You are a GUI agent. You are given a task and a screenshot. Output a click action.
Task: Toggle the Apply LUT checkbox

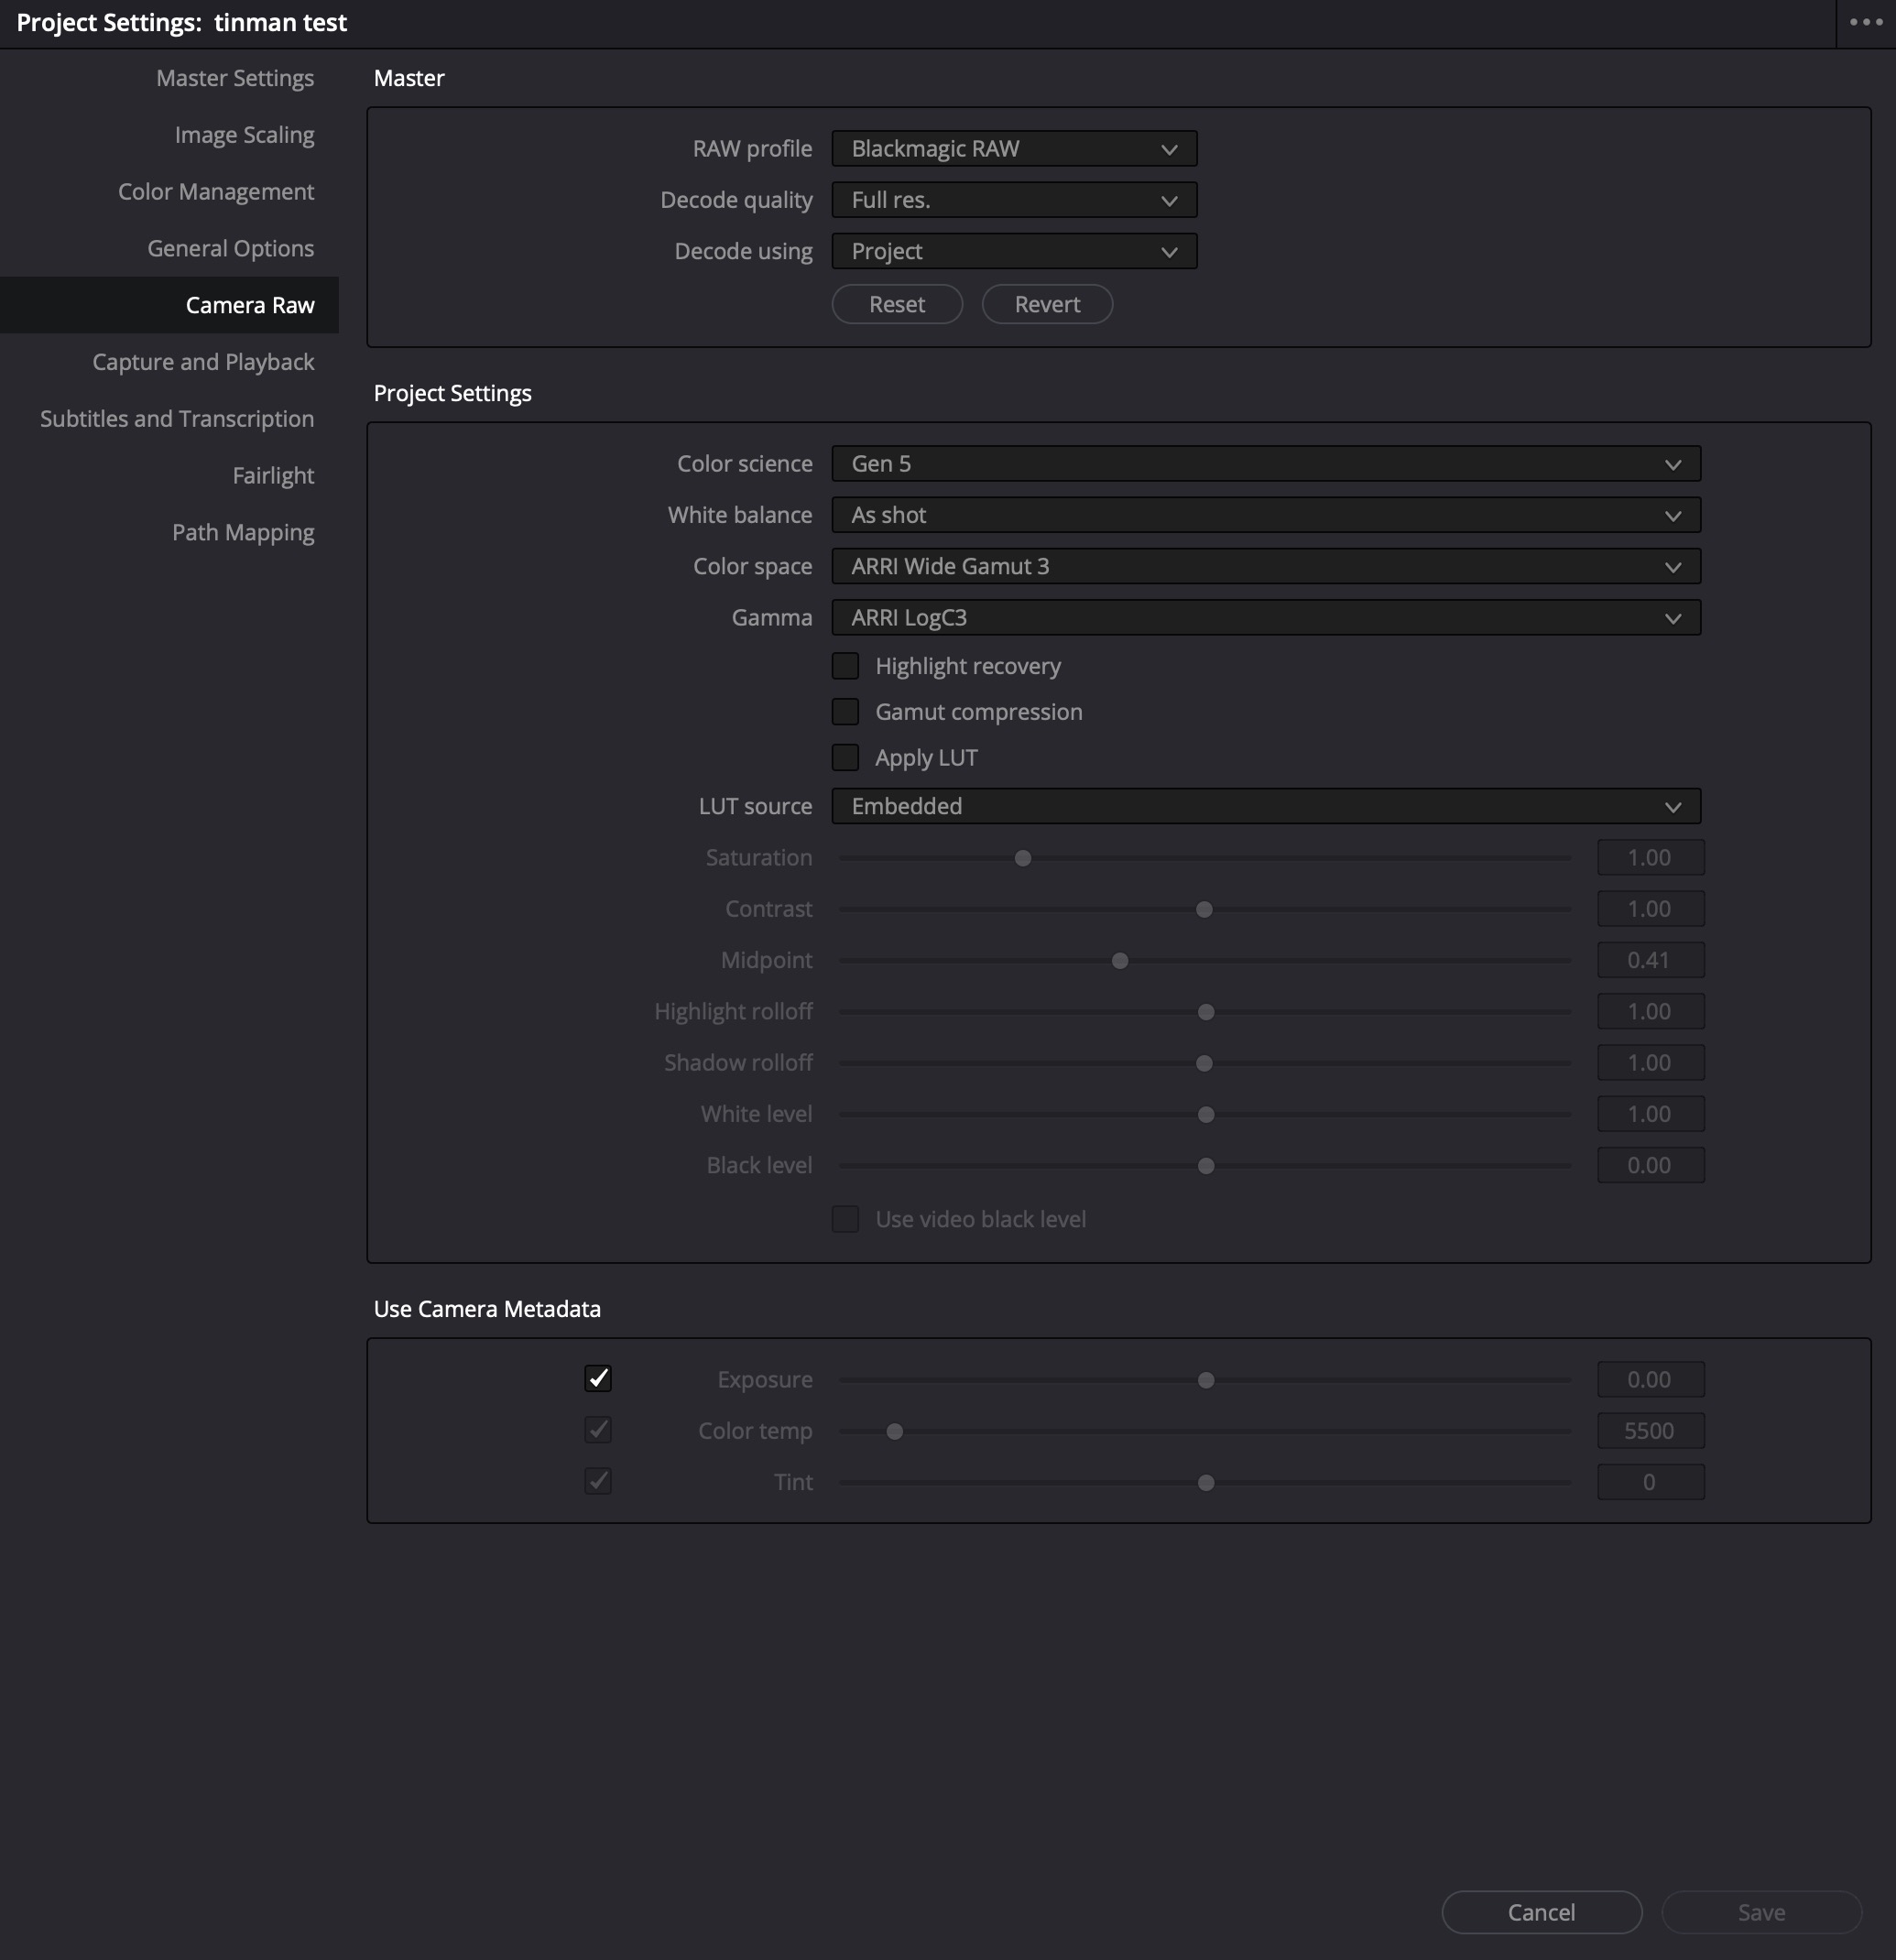[845, 758]
